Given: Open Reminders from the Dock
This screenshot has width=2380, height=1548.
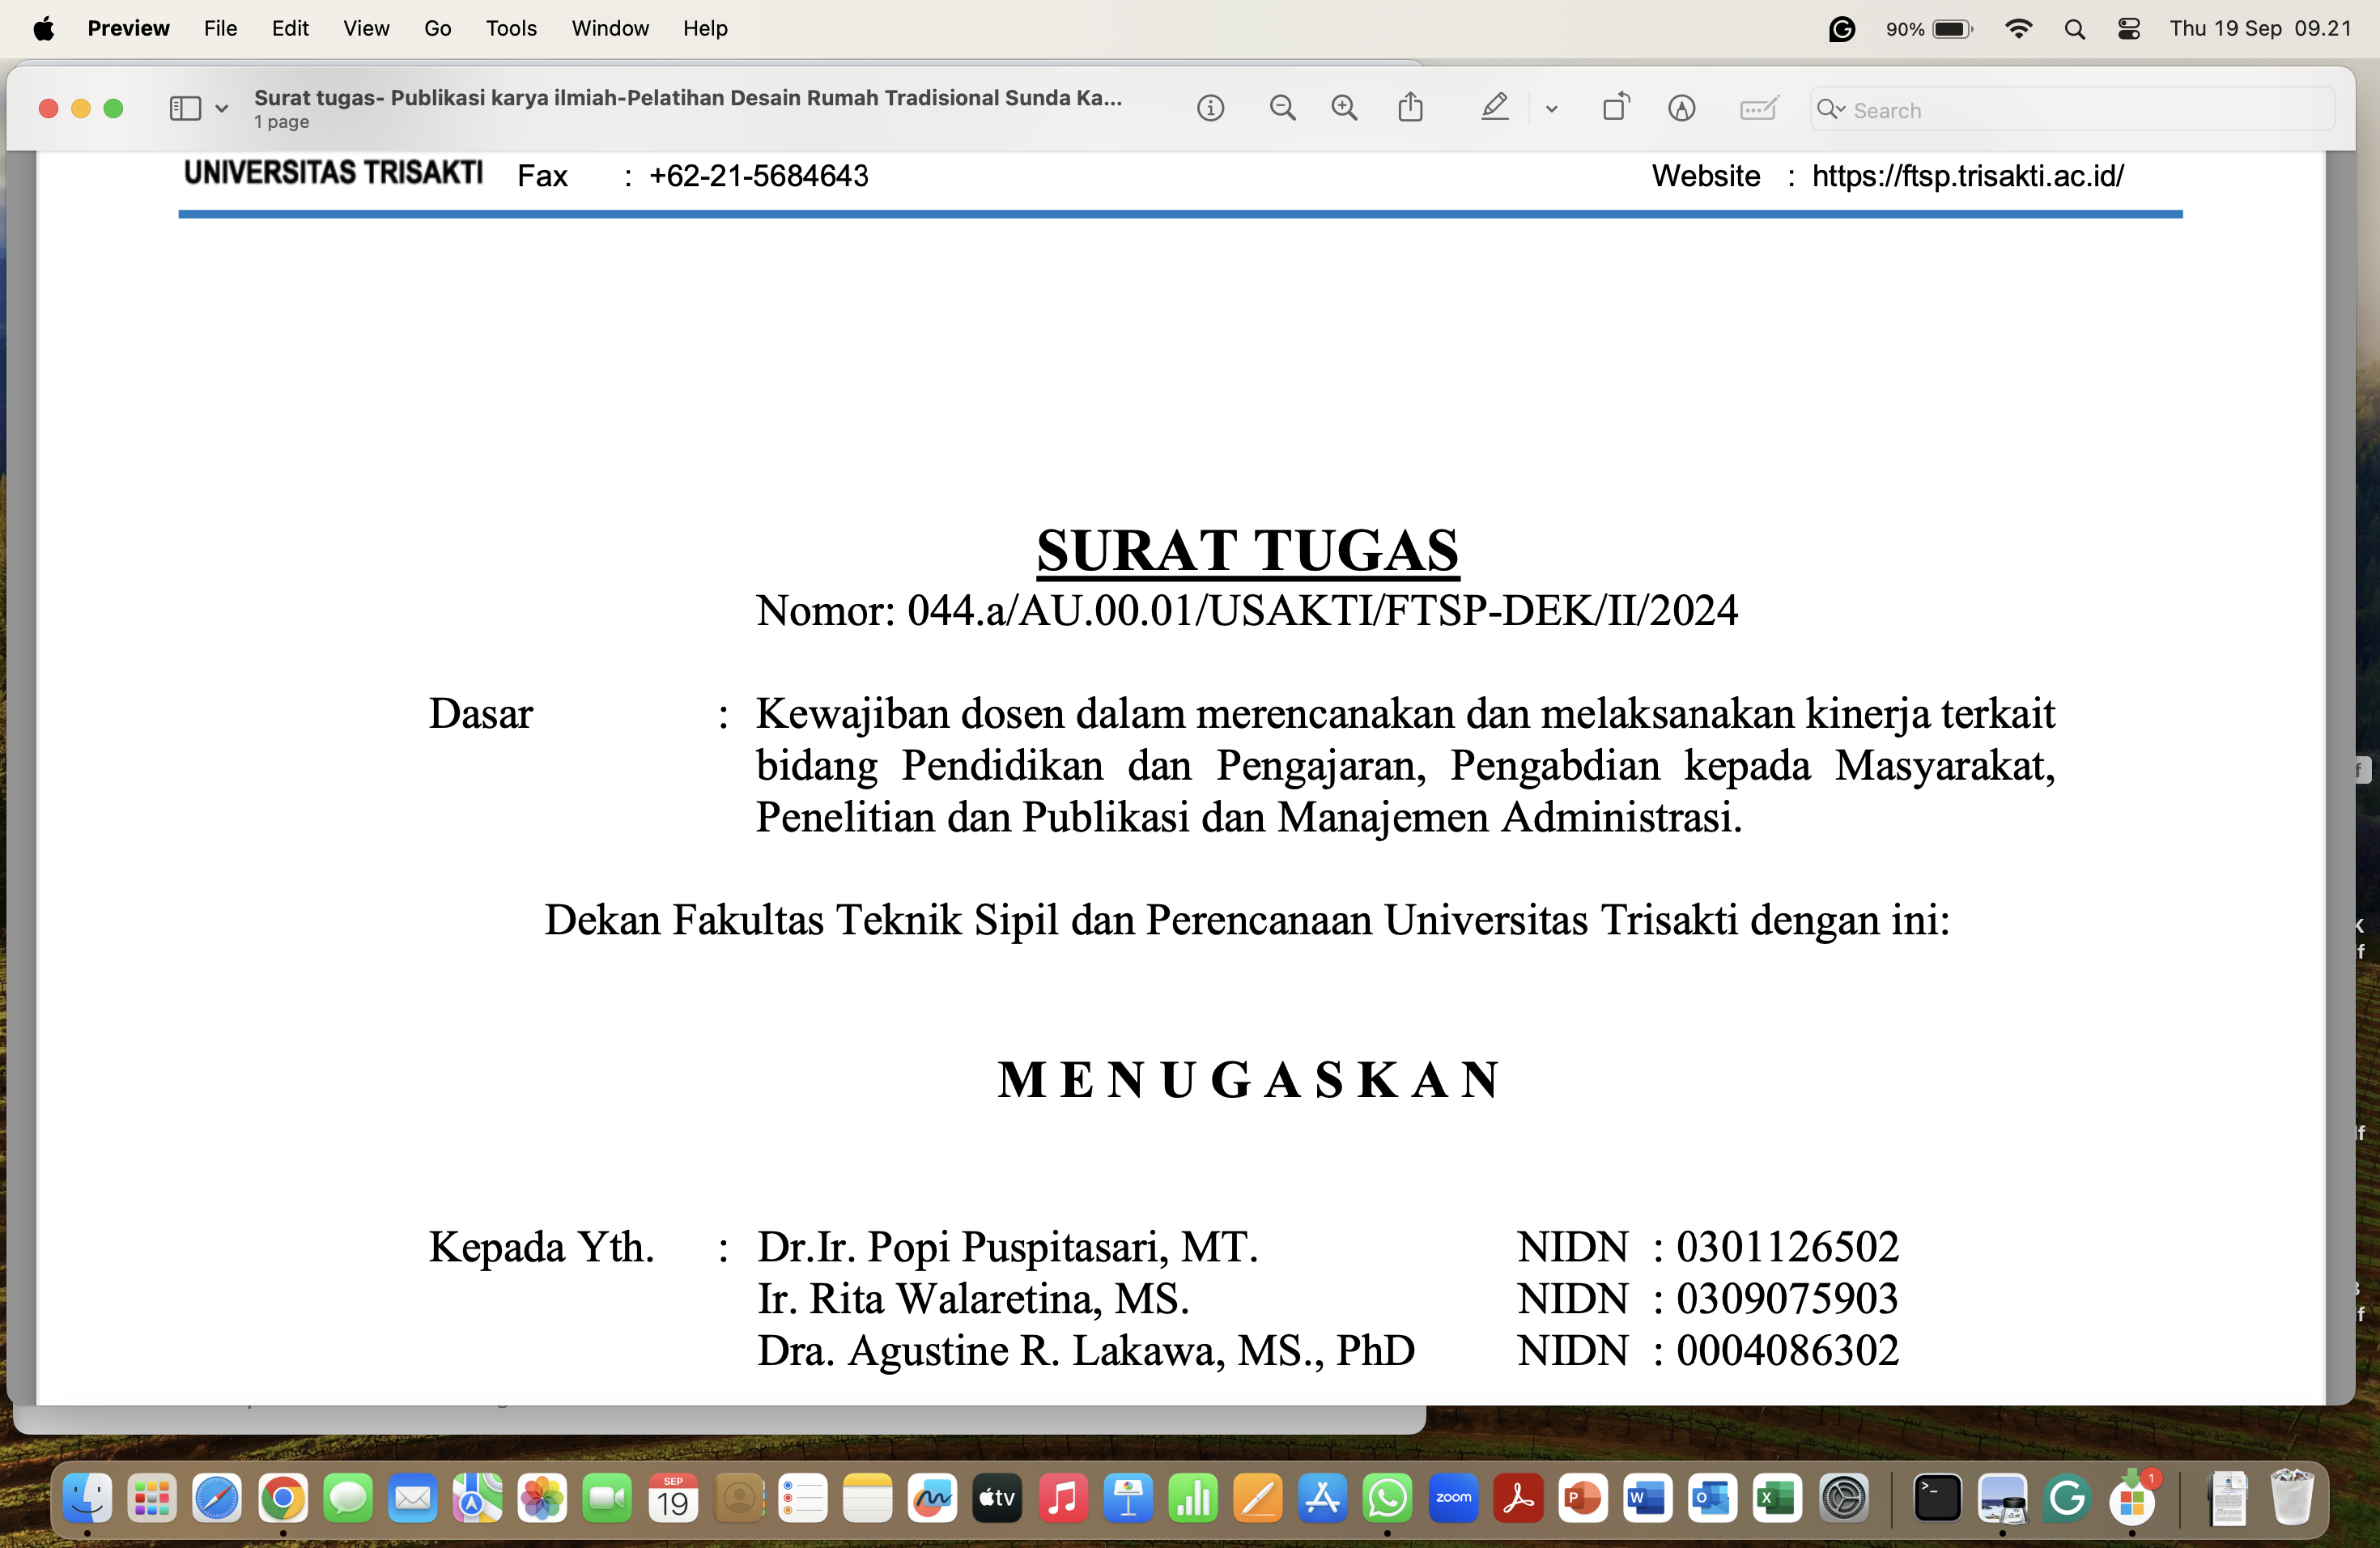Looking at the screenshot, I should coord(802,1497).
